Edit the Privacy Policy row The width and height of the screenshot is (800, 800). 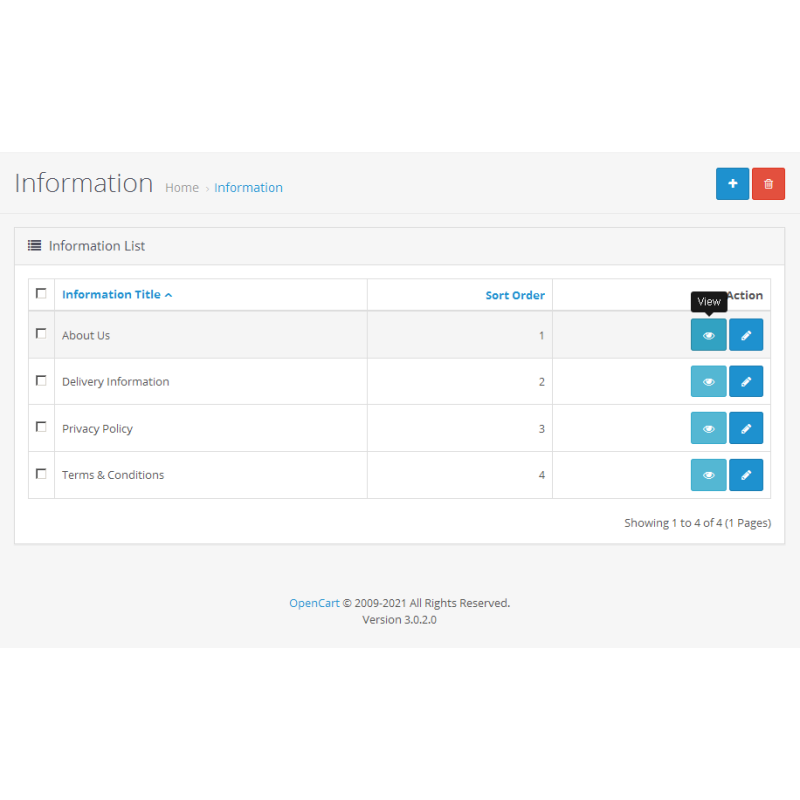(746, 428)
